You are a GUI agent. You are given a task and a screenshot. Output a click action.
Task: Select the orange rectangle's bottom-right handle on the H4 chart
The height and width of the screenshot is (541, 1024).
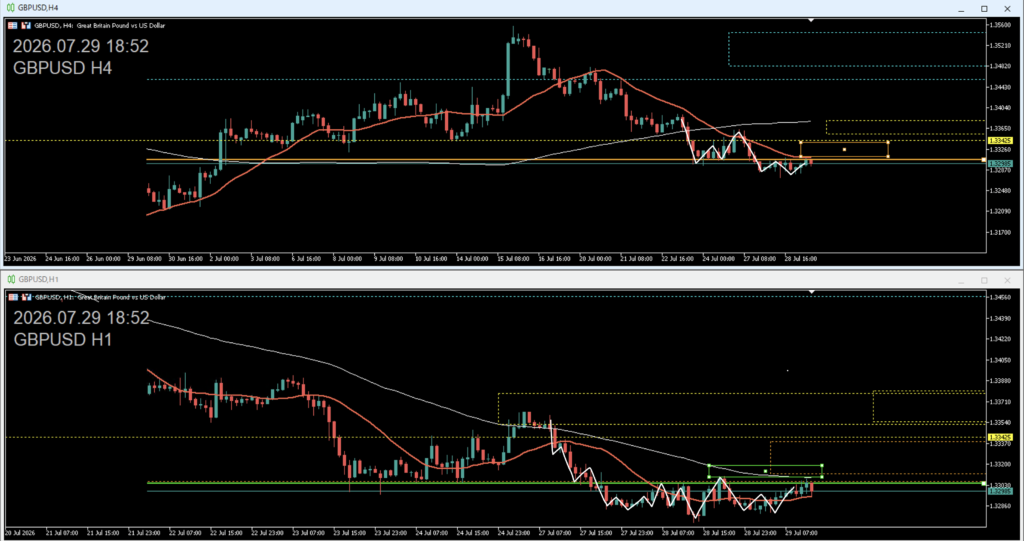(x=888, y=157)
